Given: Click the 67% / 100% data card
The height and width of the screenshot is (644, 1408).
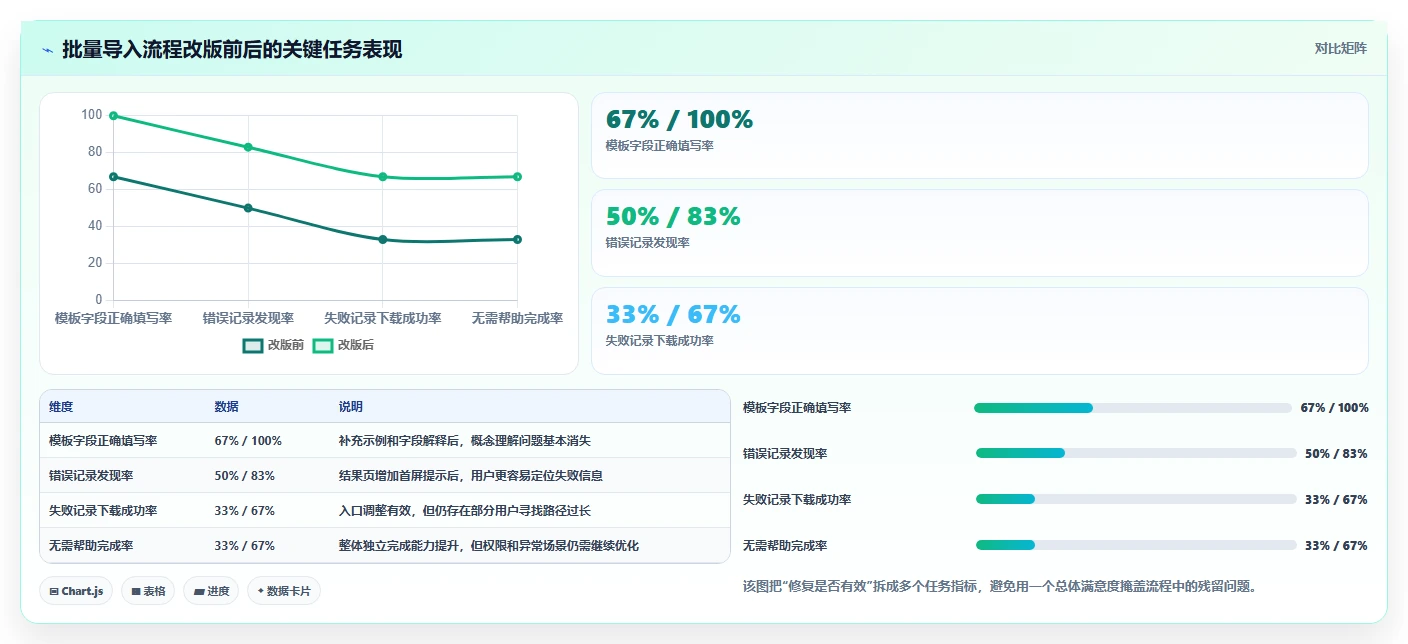Looking at the screenshot, I should pos(979,135).
